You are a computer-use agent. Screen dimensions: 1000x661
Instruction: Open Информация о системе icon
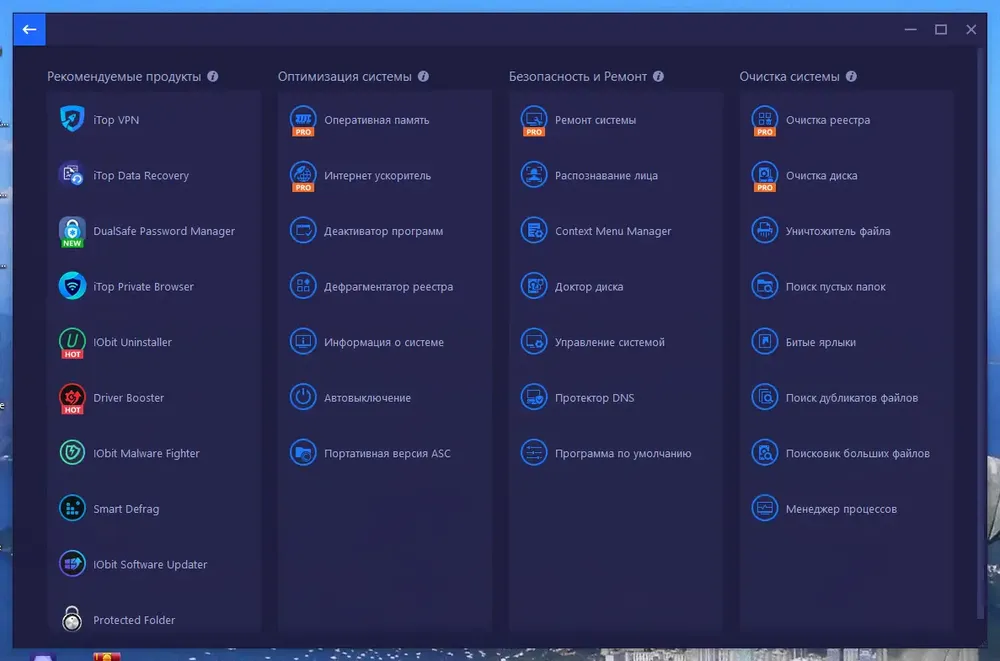(303, 341)
